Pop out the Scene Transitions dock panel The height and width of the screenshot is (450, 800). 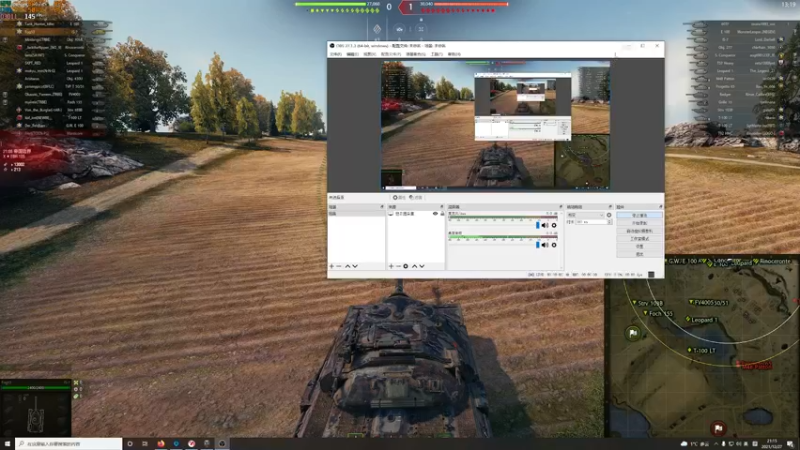point(610,207)
